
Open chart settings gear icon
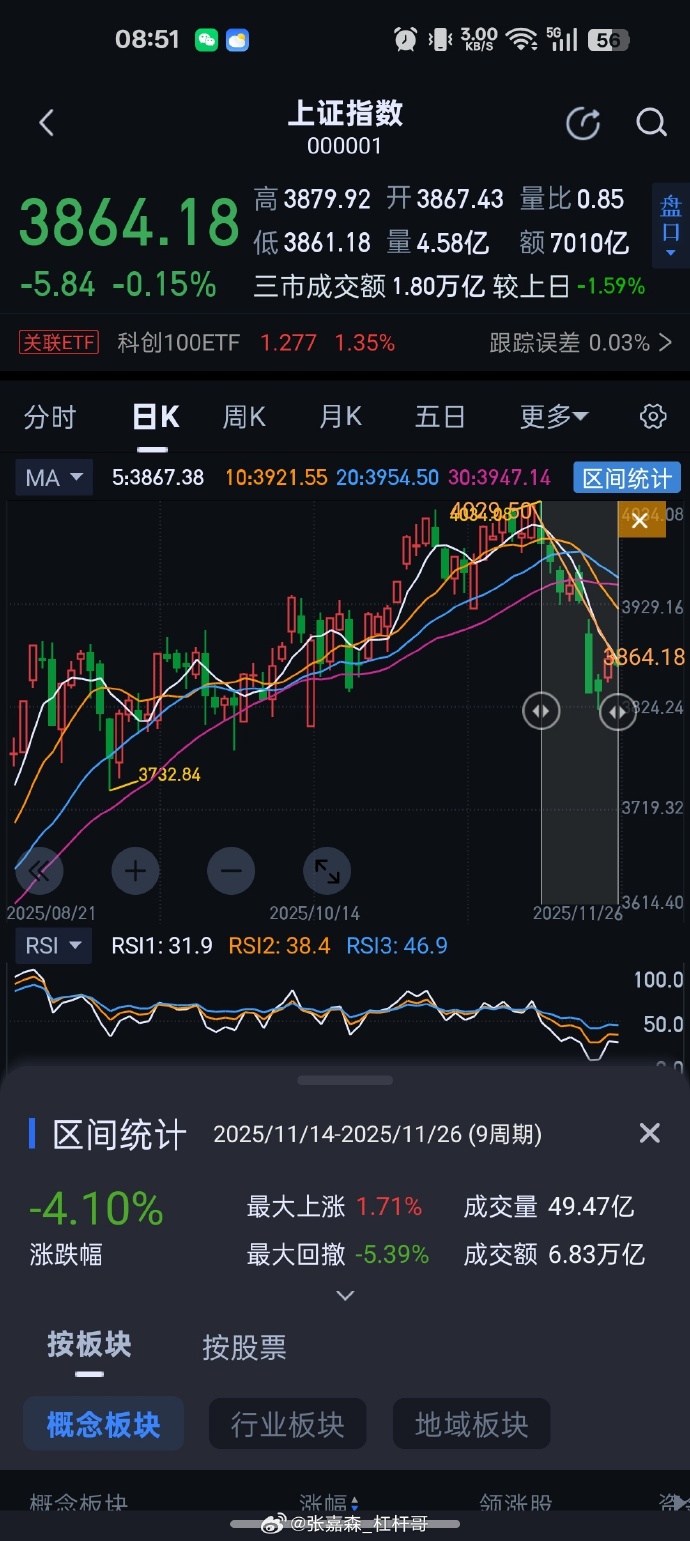click(x=653, y=417)
